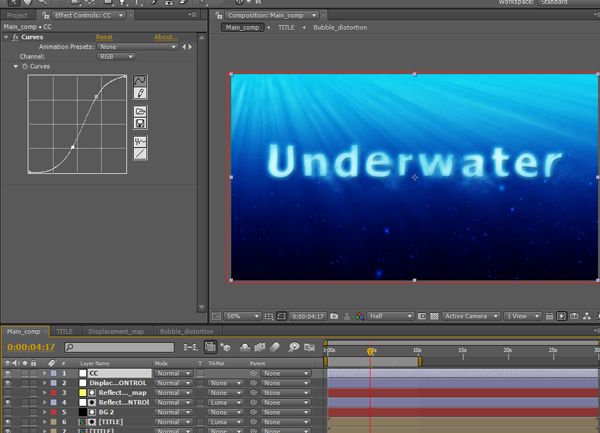This screenshot has height=433, width=600.
Task: Open blend Mode dropdown for BG 2 layer
Action: 173,412
